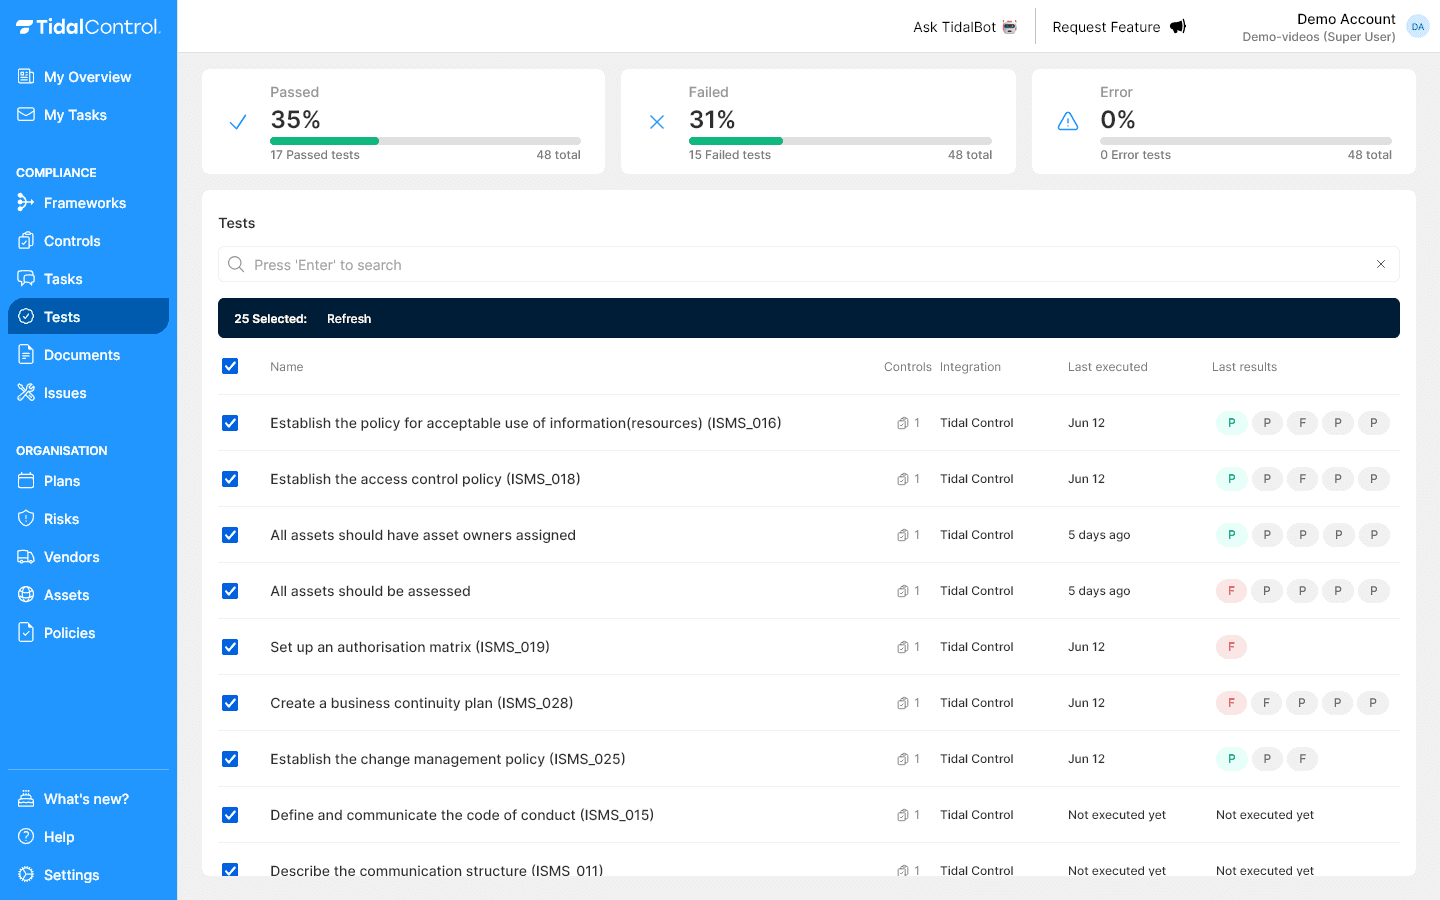This screenshot has width=1440, height=900.
Task: Click the warning triangle on the Error card
Action: click(1067, 120)
